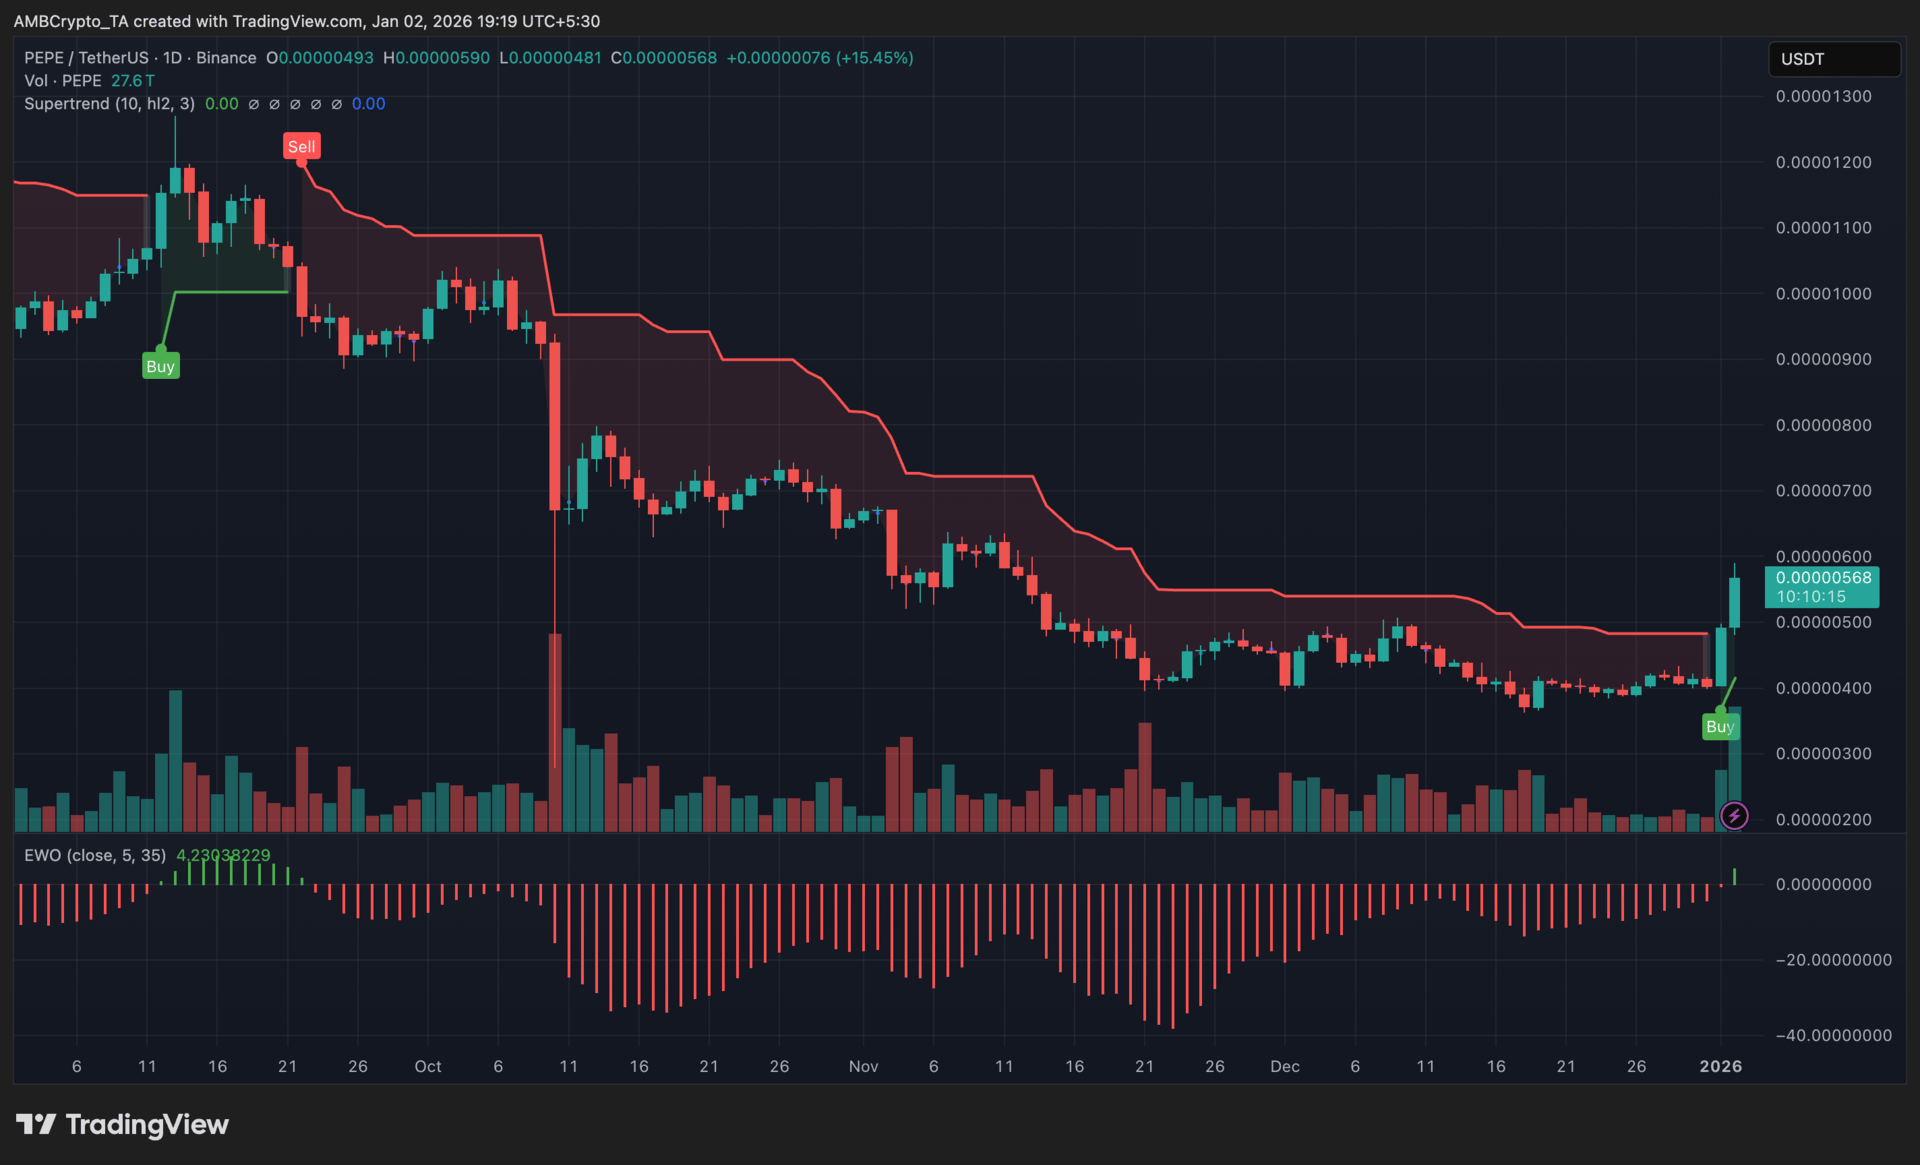The image size is (1920, 1165).
Task: Click the green Buy marker near 2026
Action: [x=1719, y=727]
